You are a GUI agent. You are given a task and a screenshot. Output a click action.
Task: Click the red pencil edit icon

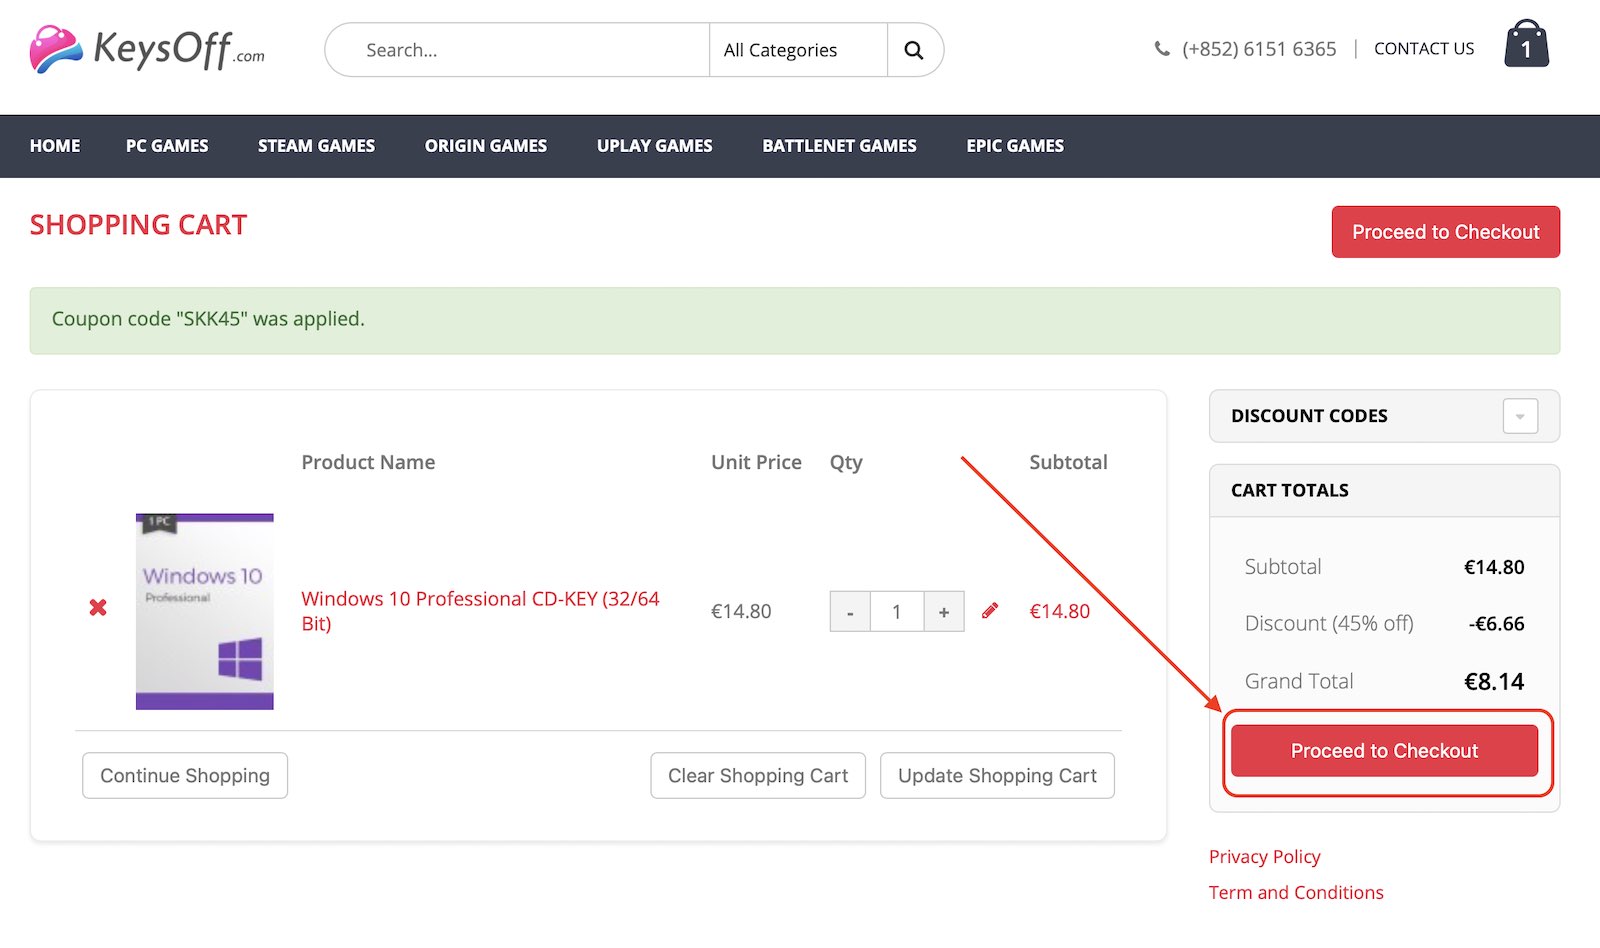(990, 610)
